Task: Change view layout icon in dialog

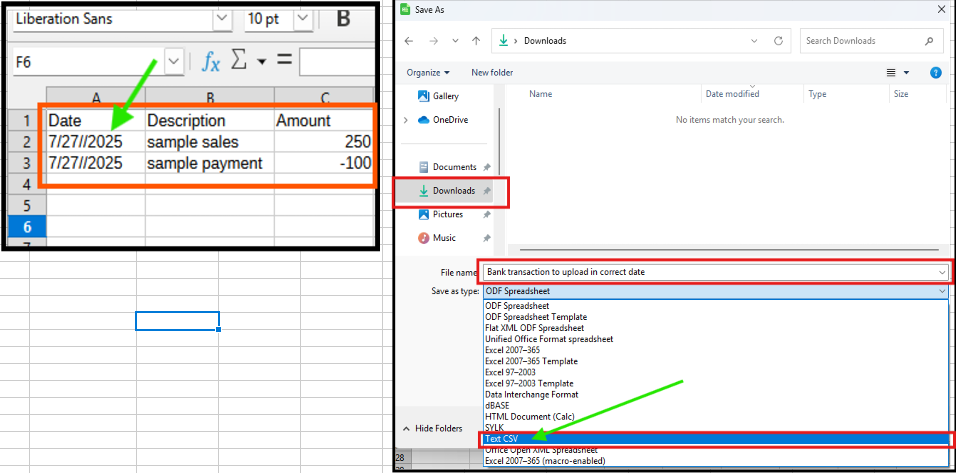Action: point(891,73)
